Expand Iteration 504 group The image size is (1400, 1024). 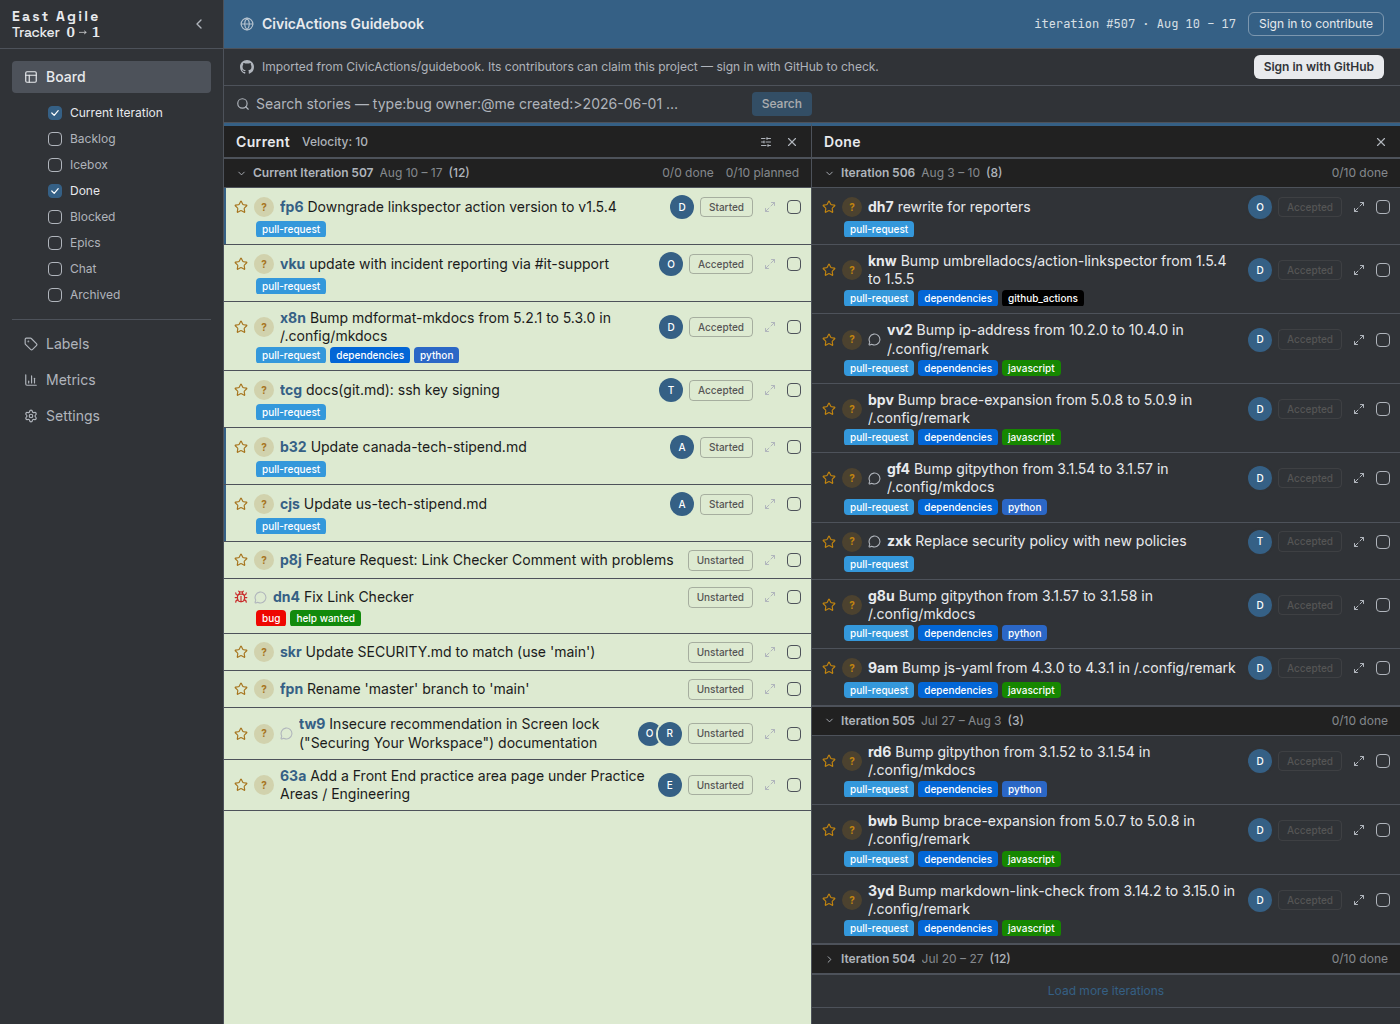829,959
